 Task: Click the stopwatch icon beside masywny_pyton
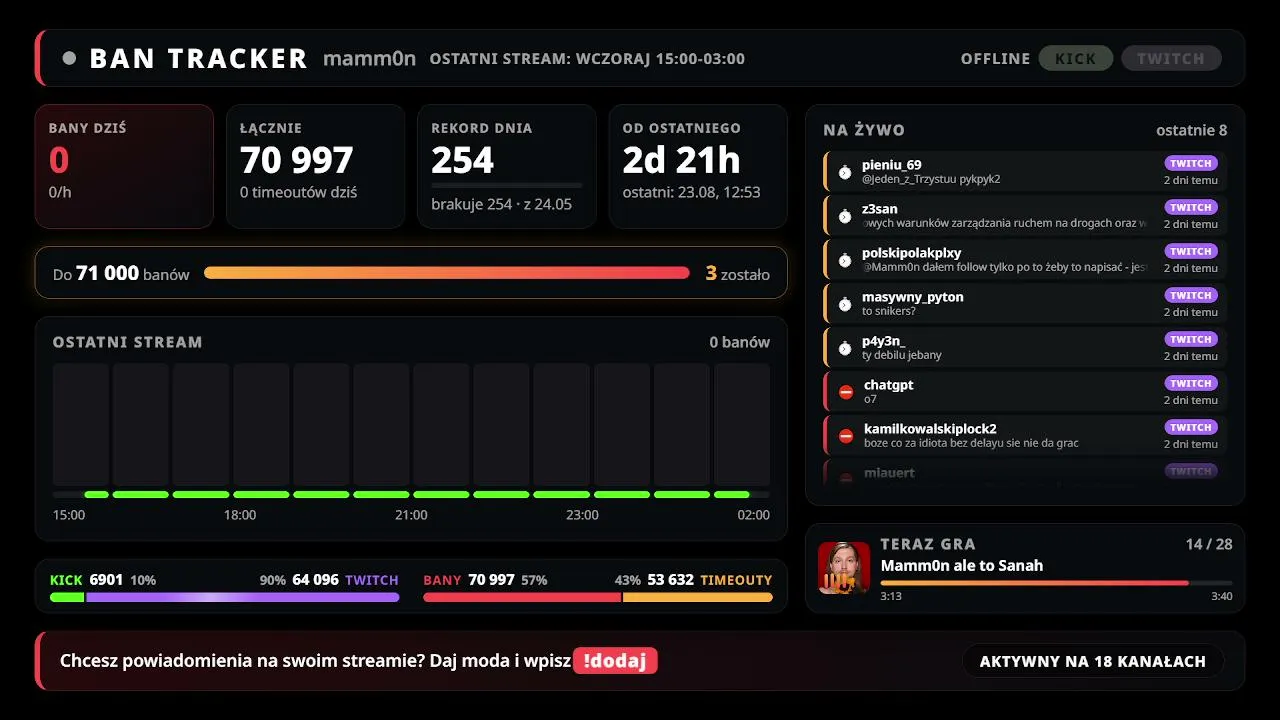click(845, 304)
